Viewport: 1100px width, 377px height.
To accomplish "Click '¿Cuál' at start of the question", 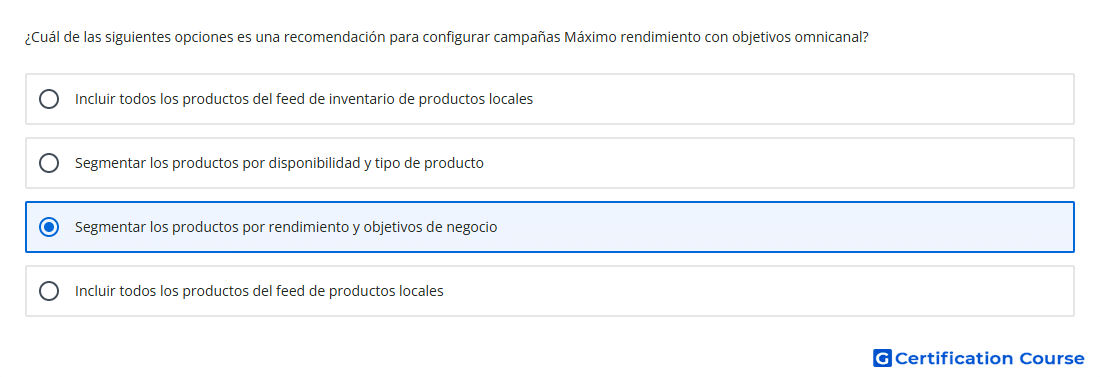I will [41, 37].
